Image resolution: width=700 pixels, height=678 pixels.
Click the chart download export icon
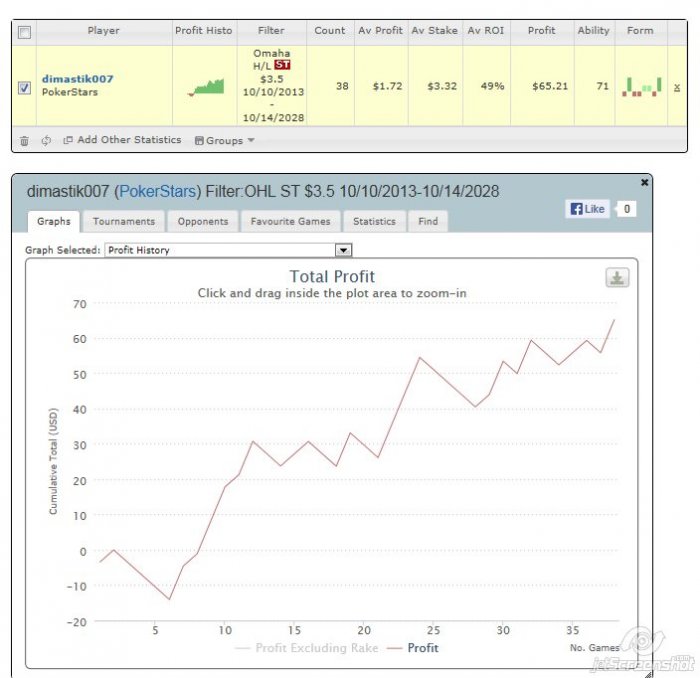point(617,278)
